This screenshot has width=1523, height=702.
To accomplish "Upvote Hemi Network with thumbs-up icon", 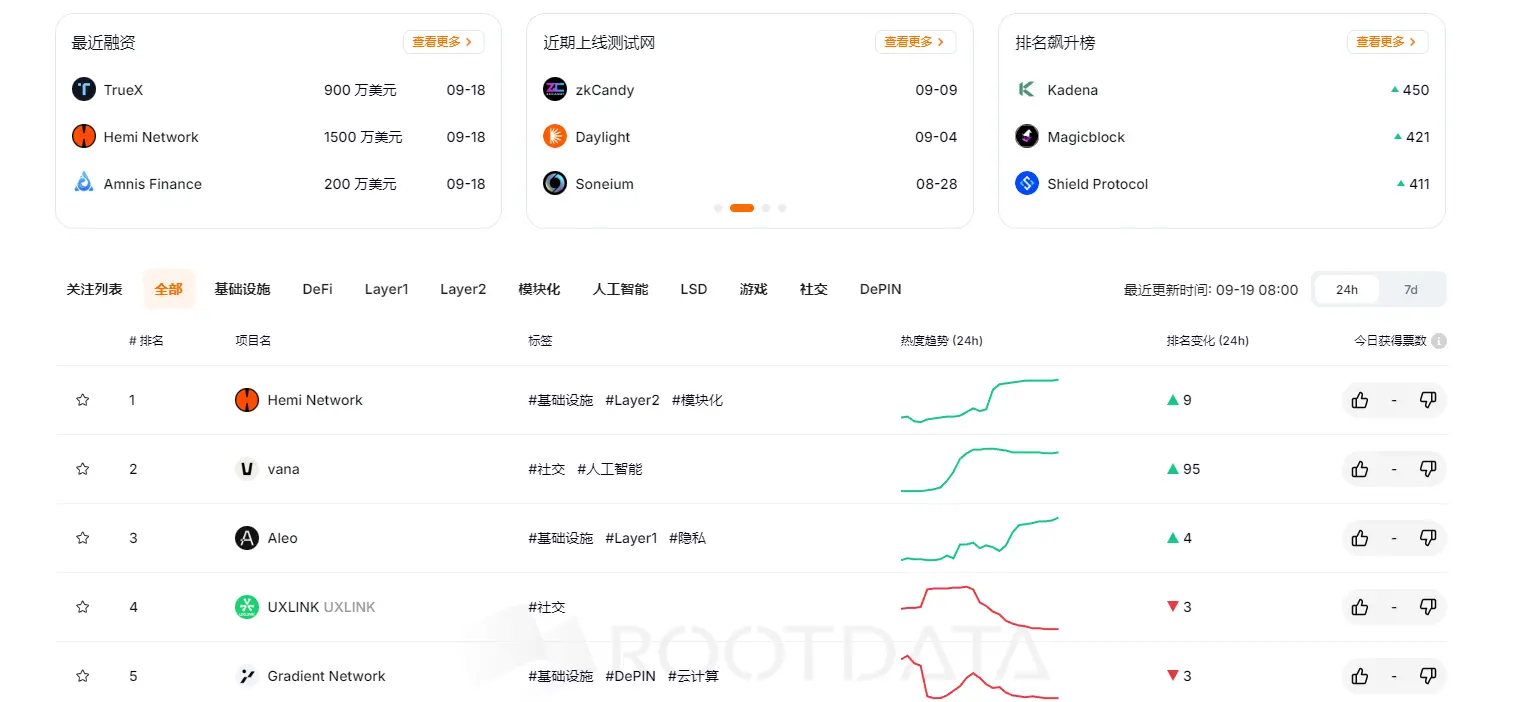I will click(x=1359, y=399).
